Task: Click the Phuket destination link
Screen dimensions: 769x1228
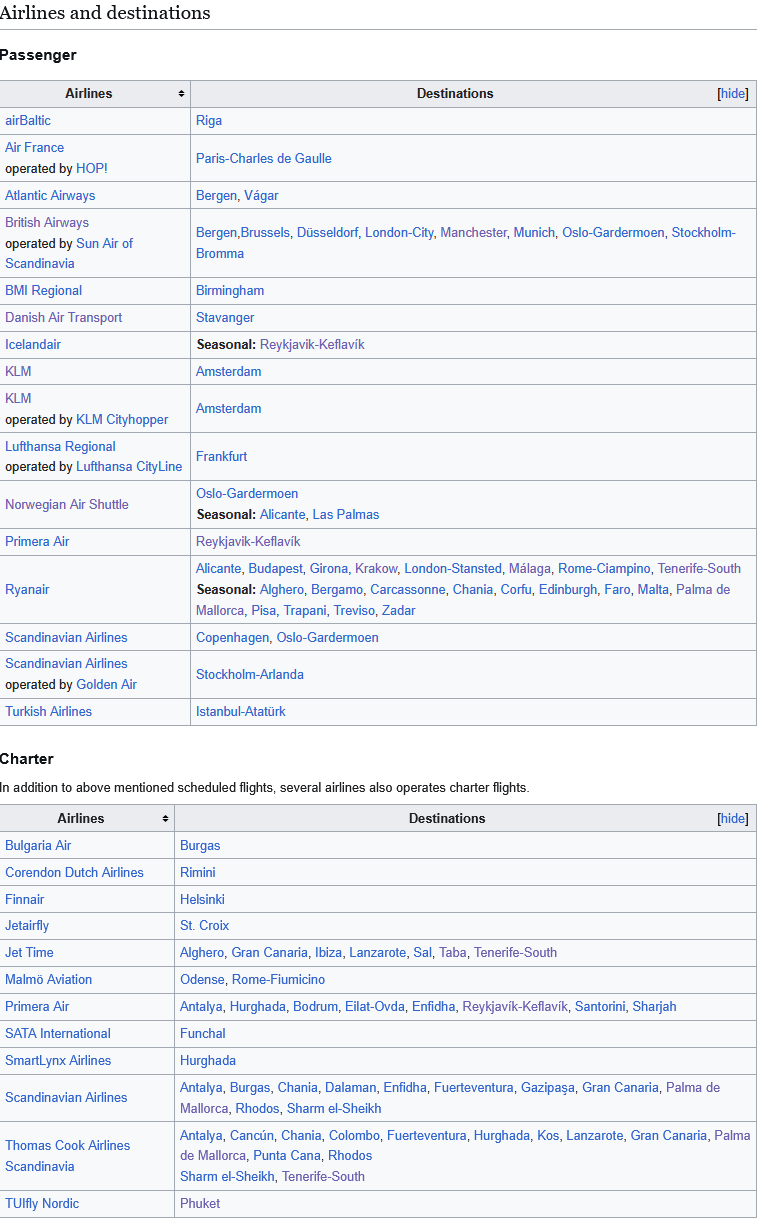Action: pyautogui.click(x=200, y=1204)
